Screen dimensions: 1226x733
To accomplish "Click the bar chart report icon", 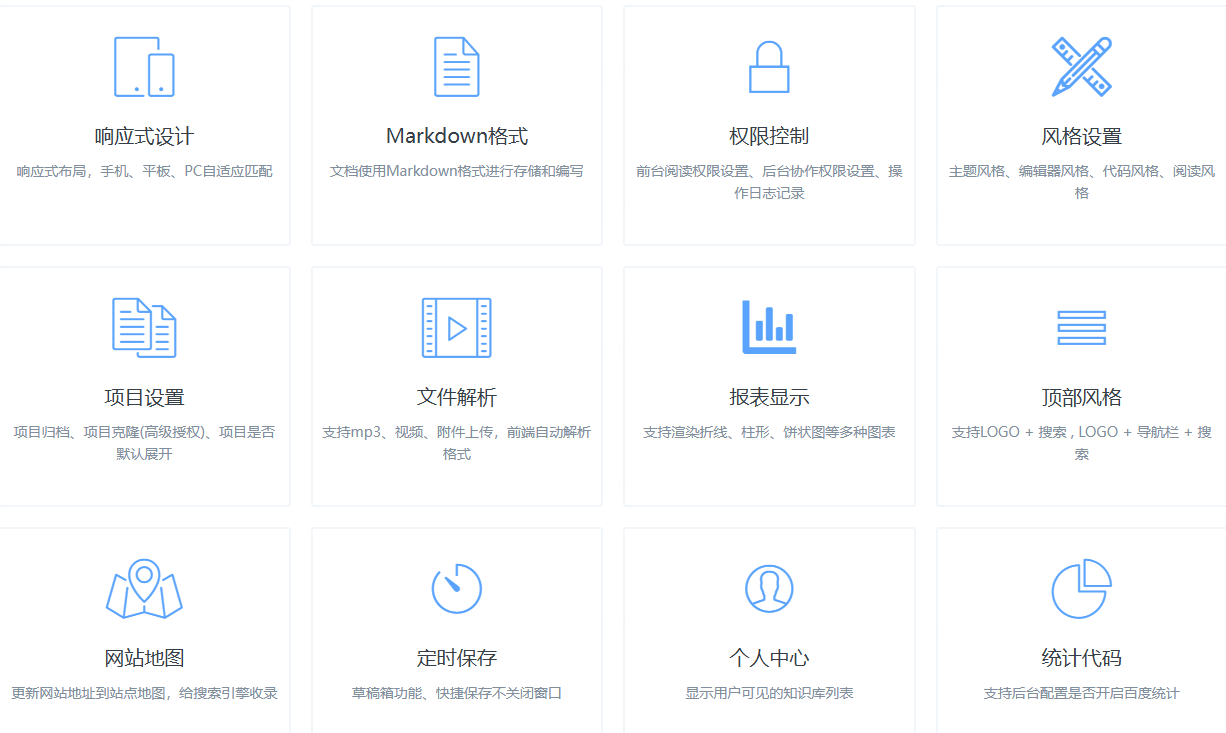I will [x=769, y=327].
